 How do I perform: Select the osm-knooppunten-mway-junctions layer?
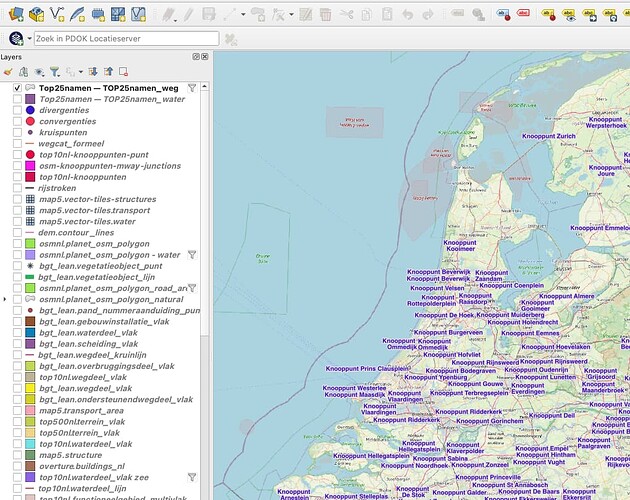click(110, 166)
